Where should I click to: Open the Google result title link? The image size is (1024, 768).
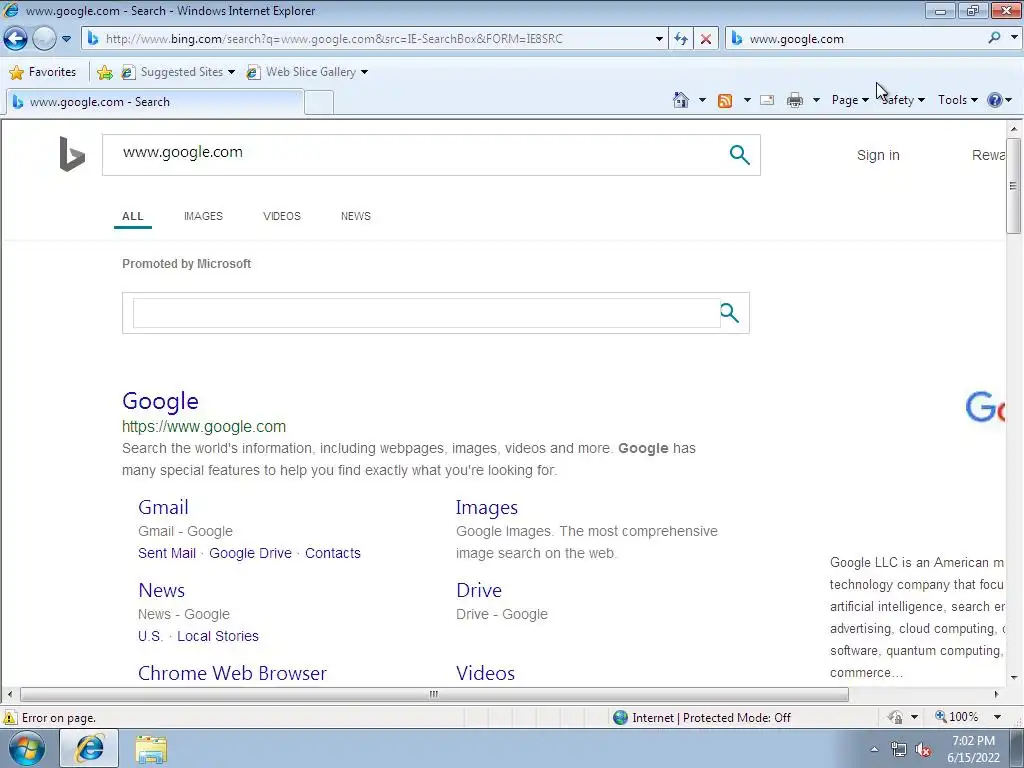point(160,401)
